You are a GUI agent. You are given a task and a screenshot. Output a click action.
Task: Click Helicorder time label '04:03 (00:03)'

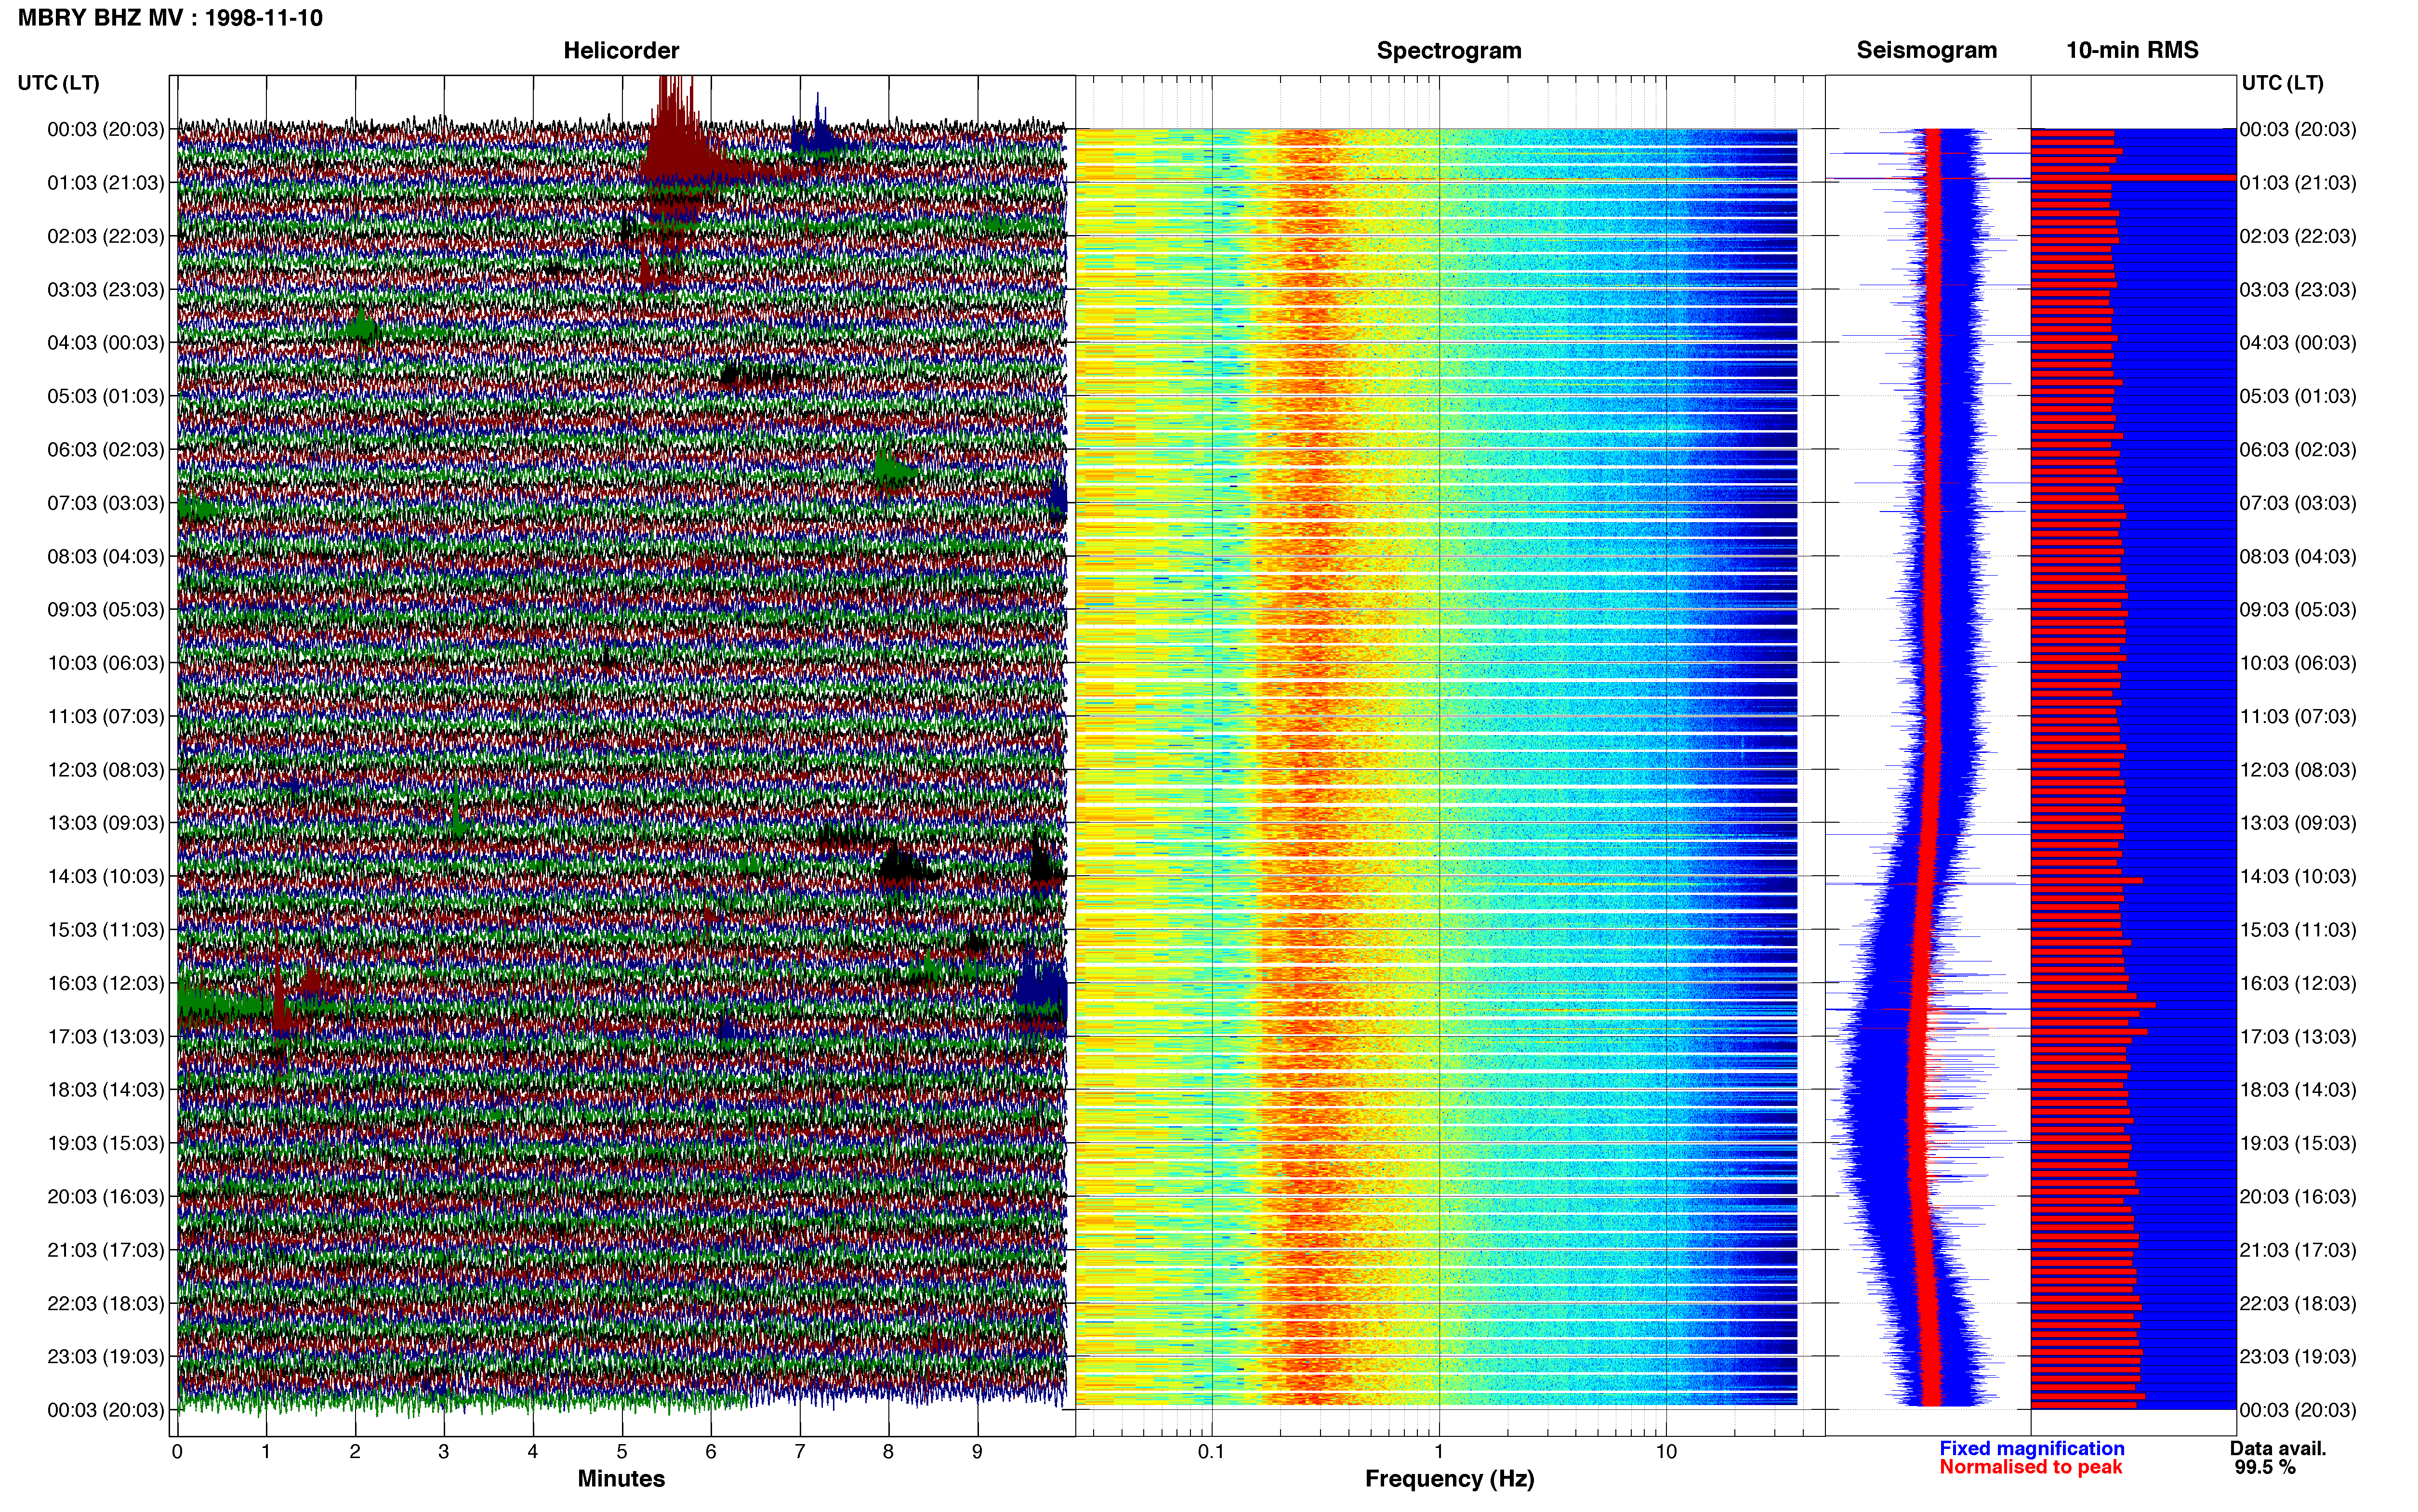[106, 343]
